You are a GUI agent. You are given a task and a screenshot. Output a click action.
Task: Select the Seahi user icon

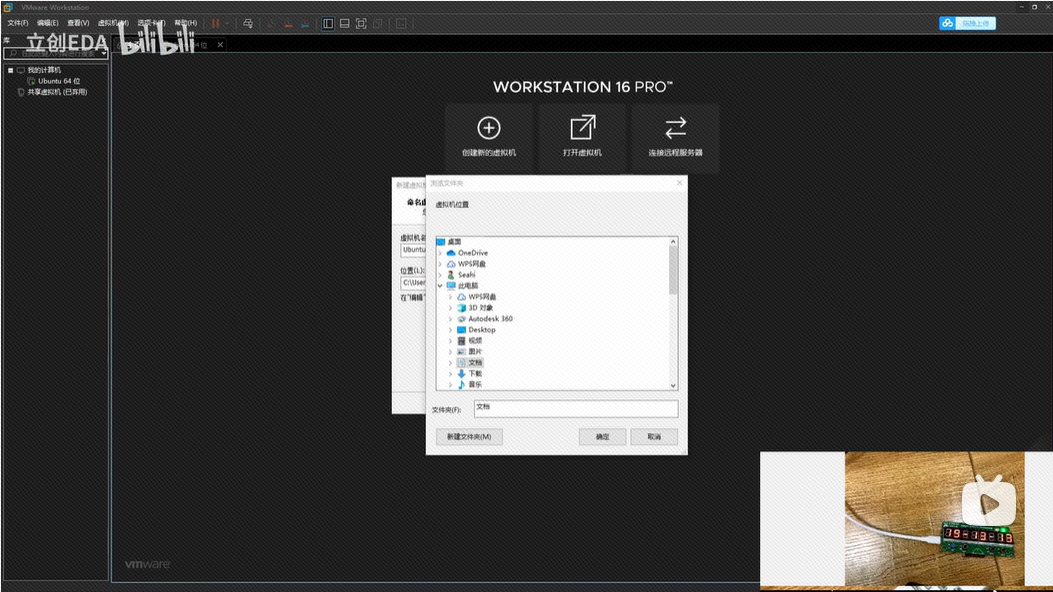[x=451, y=275]
